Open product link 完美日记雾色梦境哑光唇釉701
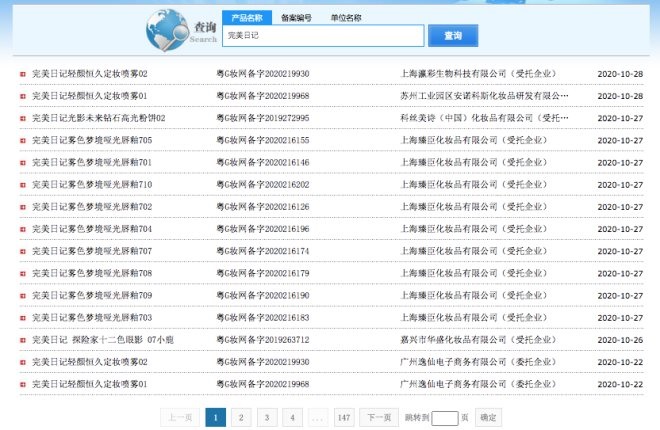660x430 pixels. pyautogui.click(x=92, y=162)
